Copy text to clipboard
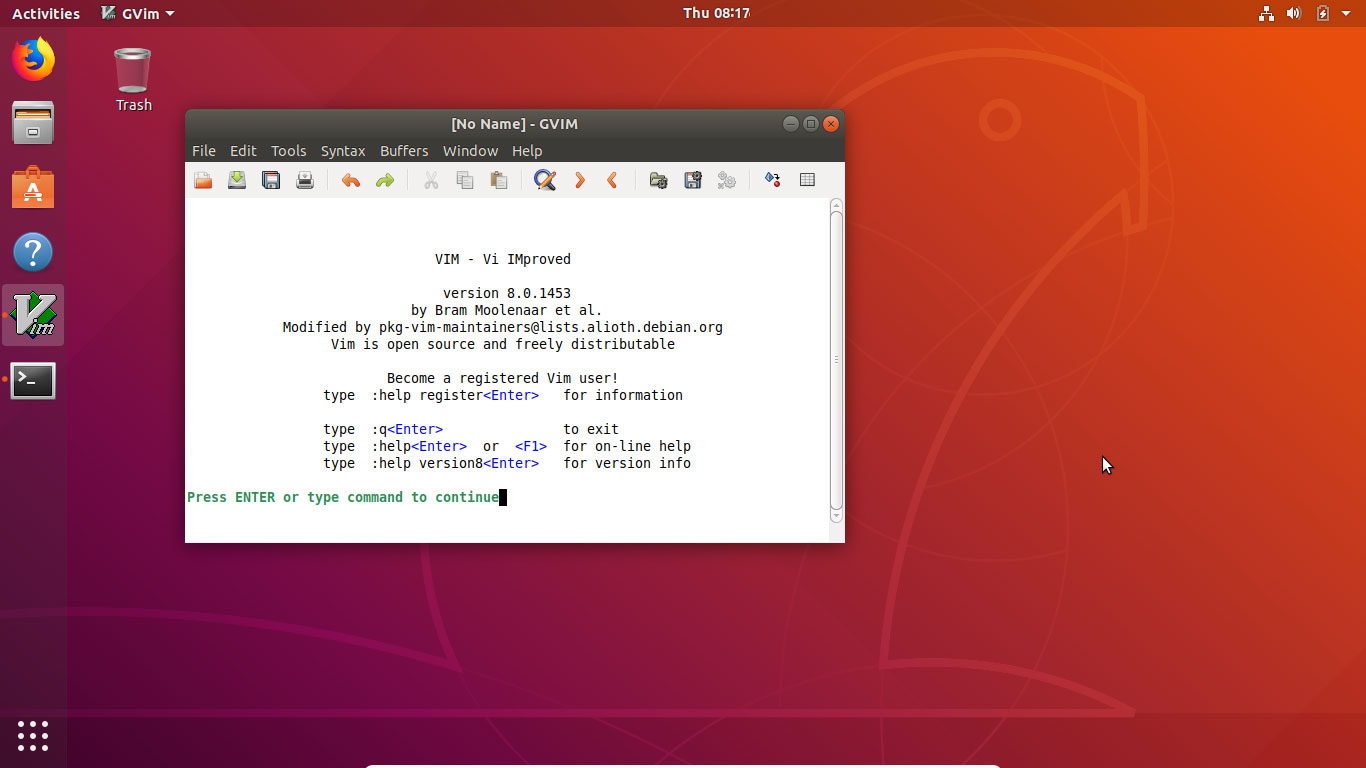Image resolution: width=1366 pixels, height=768 pixels. (x=464, y=180)
